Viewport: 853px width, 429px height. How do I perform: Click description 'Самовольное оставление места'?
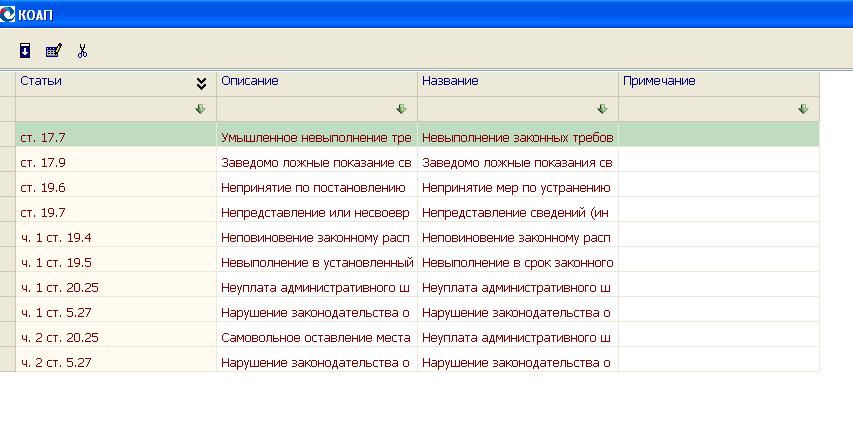tap(316, 338)
